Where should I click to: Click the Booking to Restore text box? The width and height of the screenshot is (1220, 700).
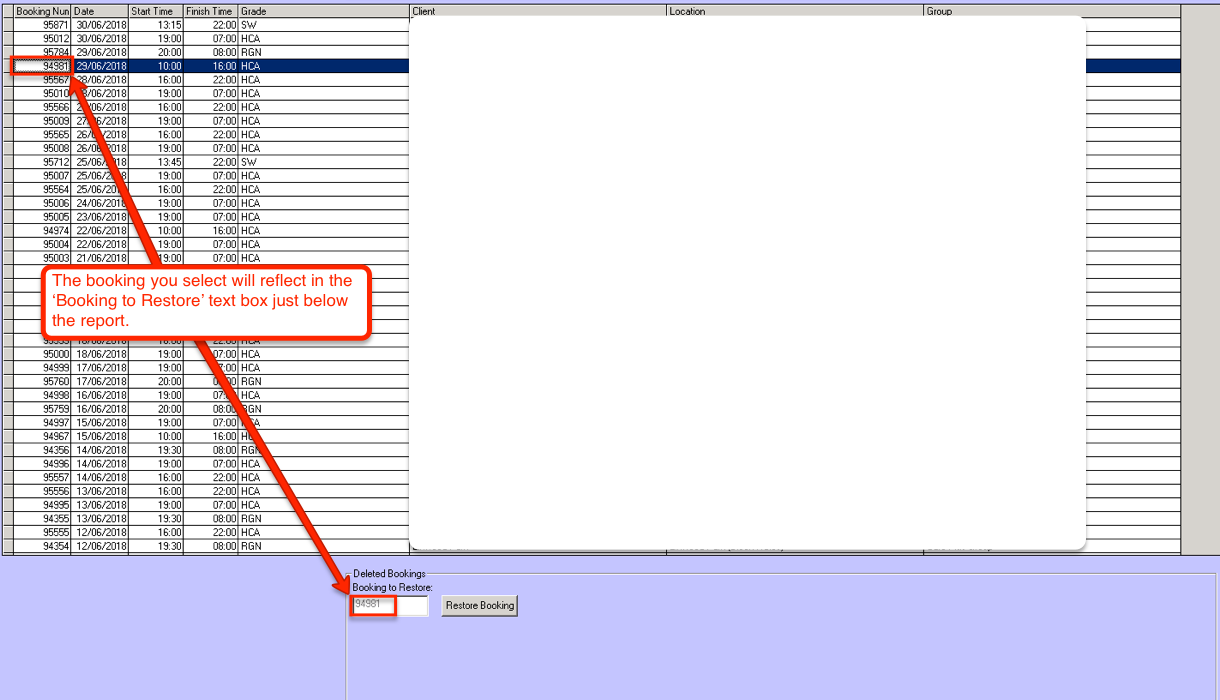point(390,605)
